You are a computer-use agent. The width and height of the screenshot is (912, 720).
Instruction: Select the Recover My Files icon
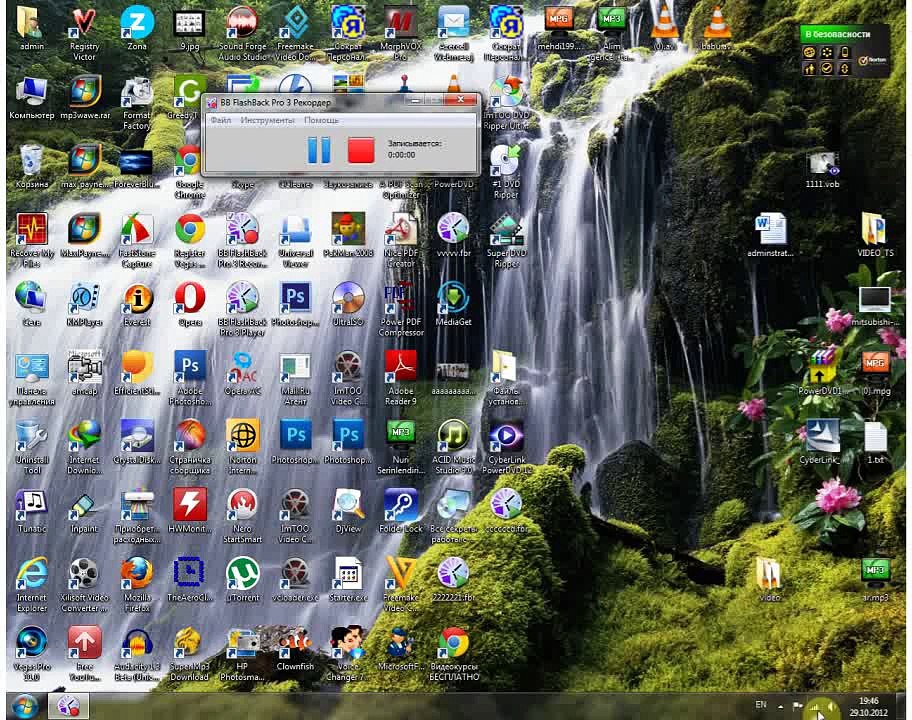click(x=31, y=241)
